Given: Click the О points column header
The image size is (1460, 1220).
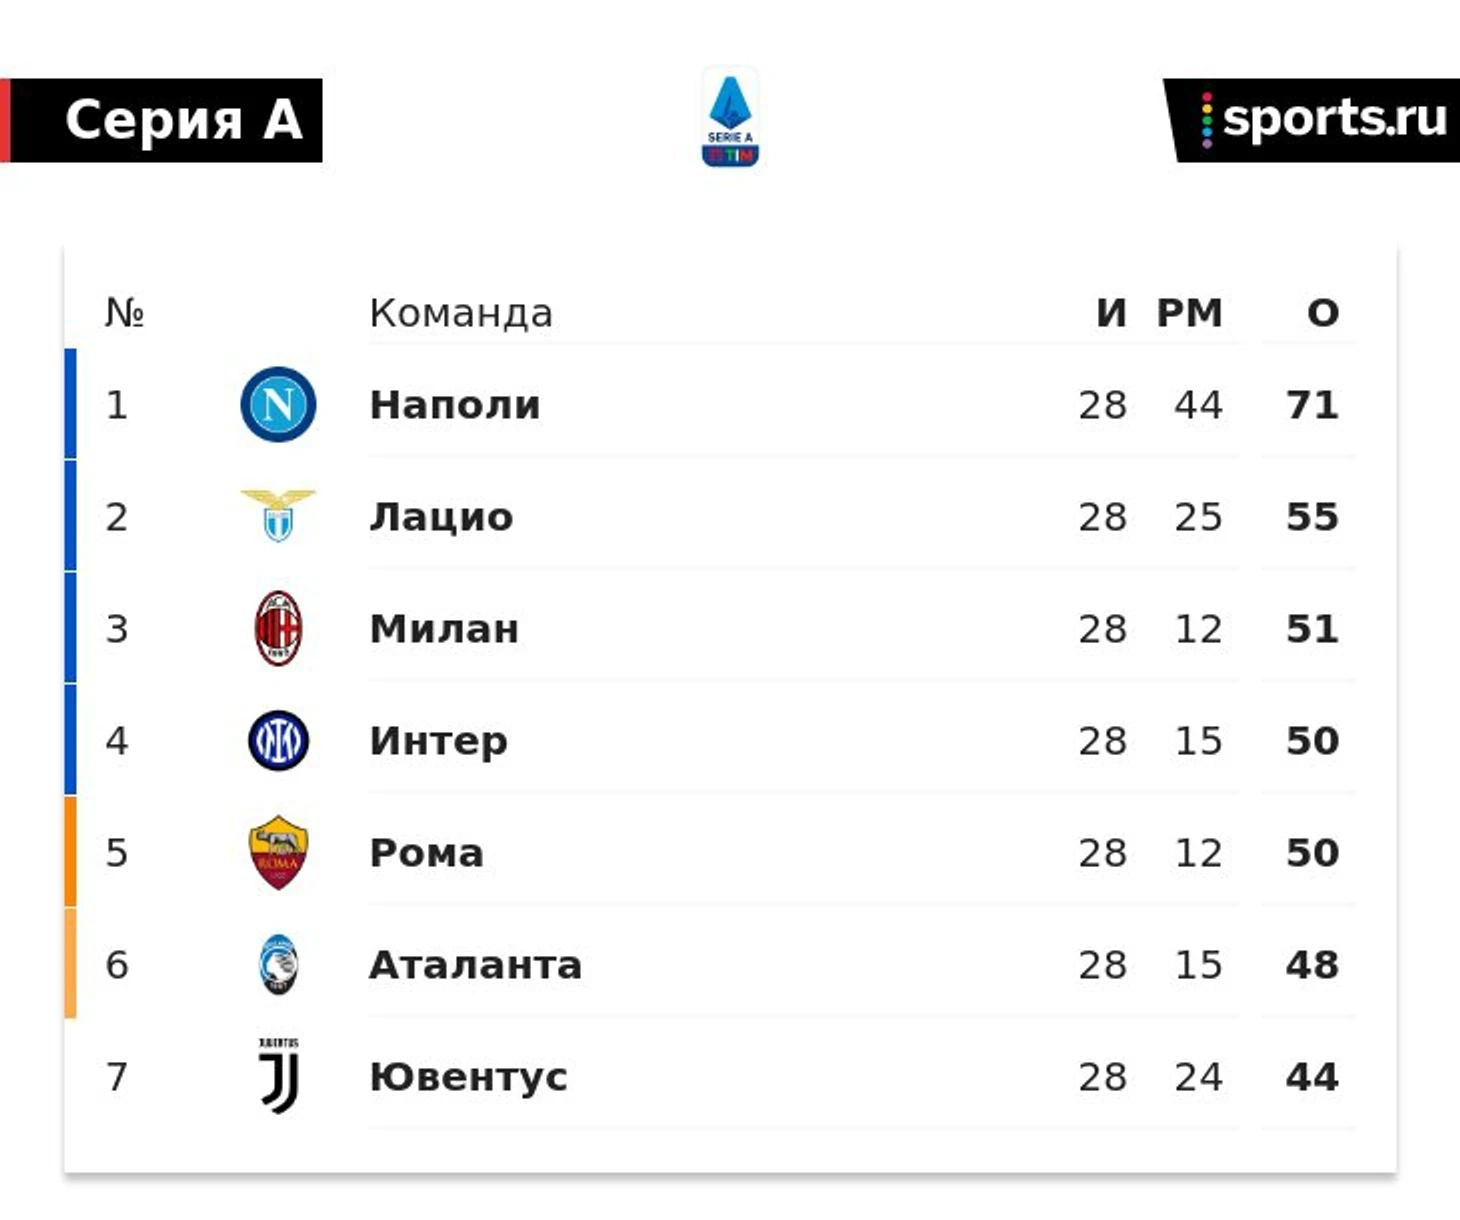Looking at the screenshot, I should 1323,313.
